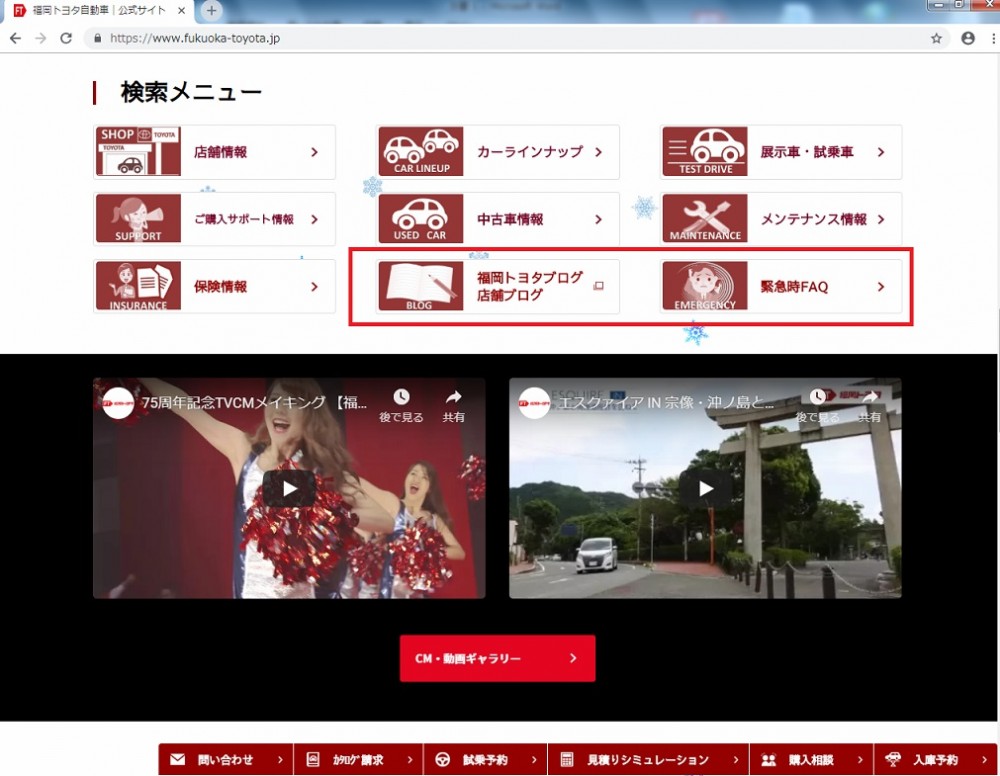The image size is (1000, 776).
Task: Expand the 保険情報 chevron arrow
Action: (314, 287)
